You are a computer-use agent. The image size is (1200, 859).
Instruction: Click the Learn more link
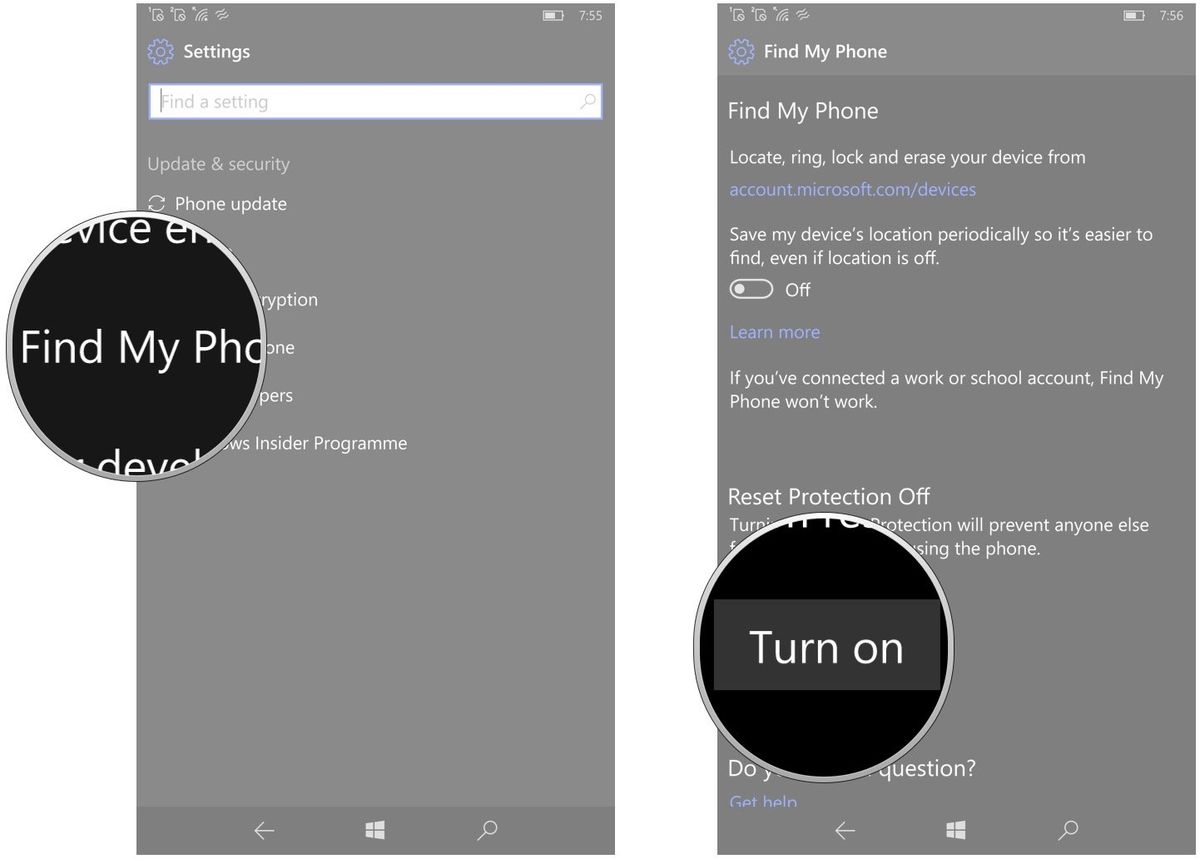click(774, 331)
